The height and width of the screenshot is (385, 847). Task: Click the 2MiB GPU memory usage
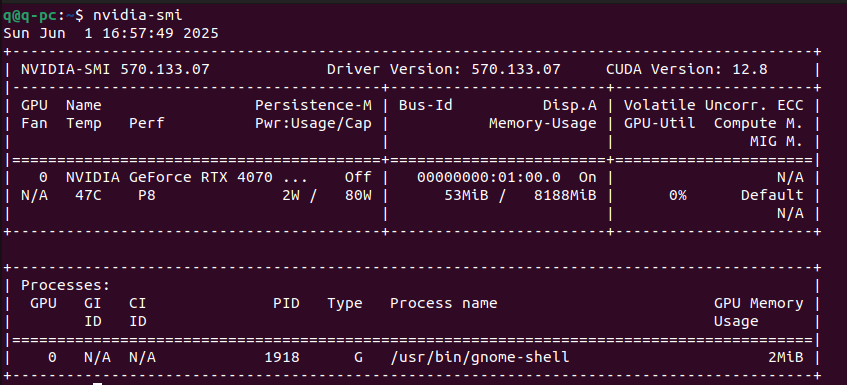click(785, 357)
